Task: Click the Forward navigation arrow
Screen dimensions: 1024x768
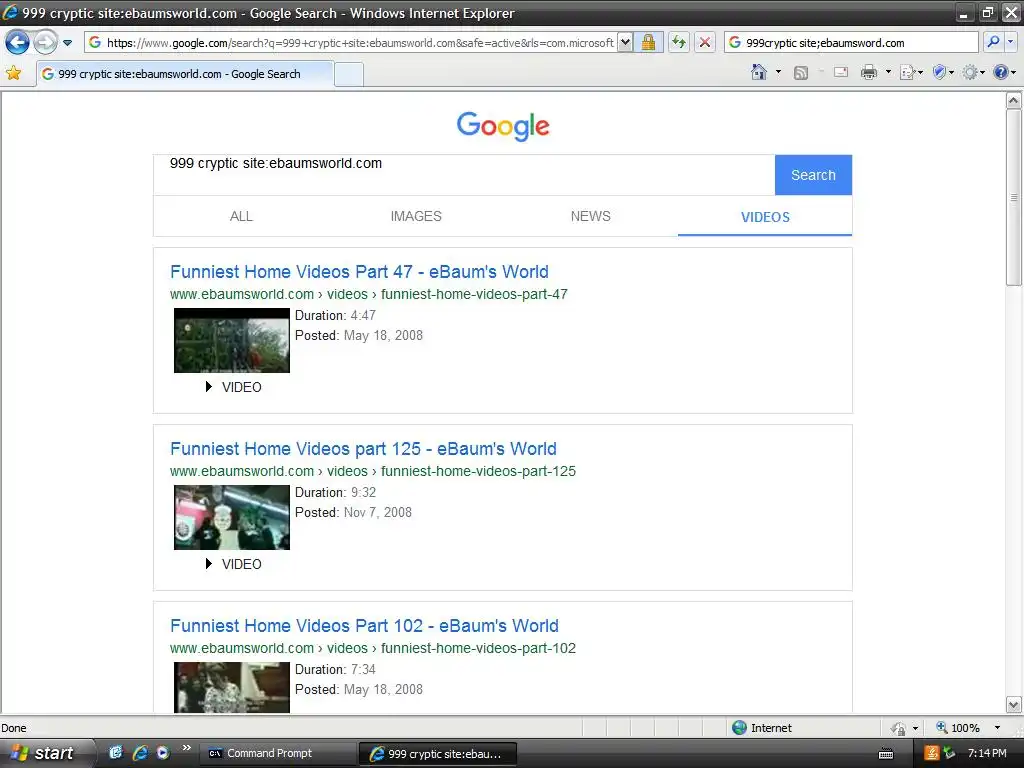Action: 46,43
